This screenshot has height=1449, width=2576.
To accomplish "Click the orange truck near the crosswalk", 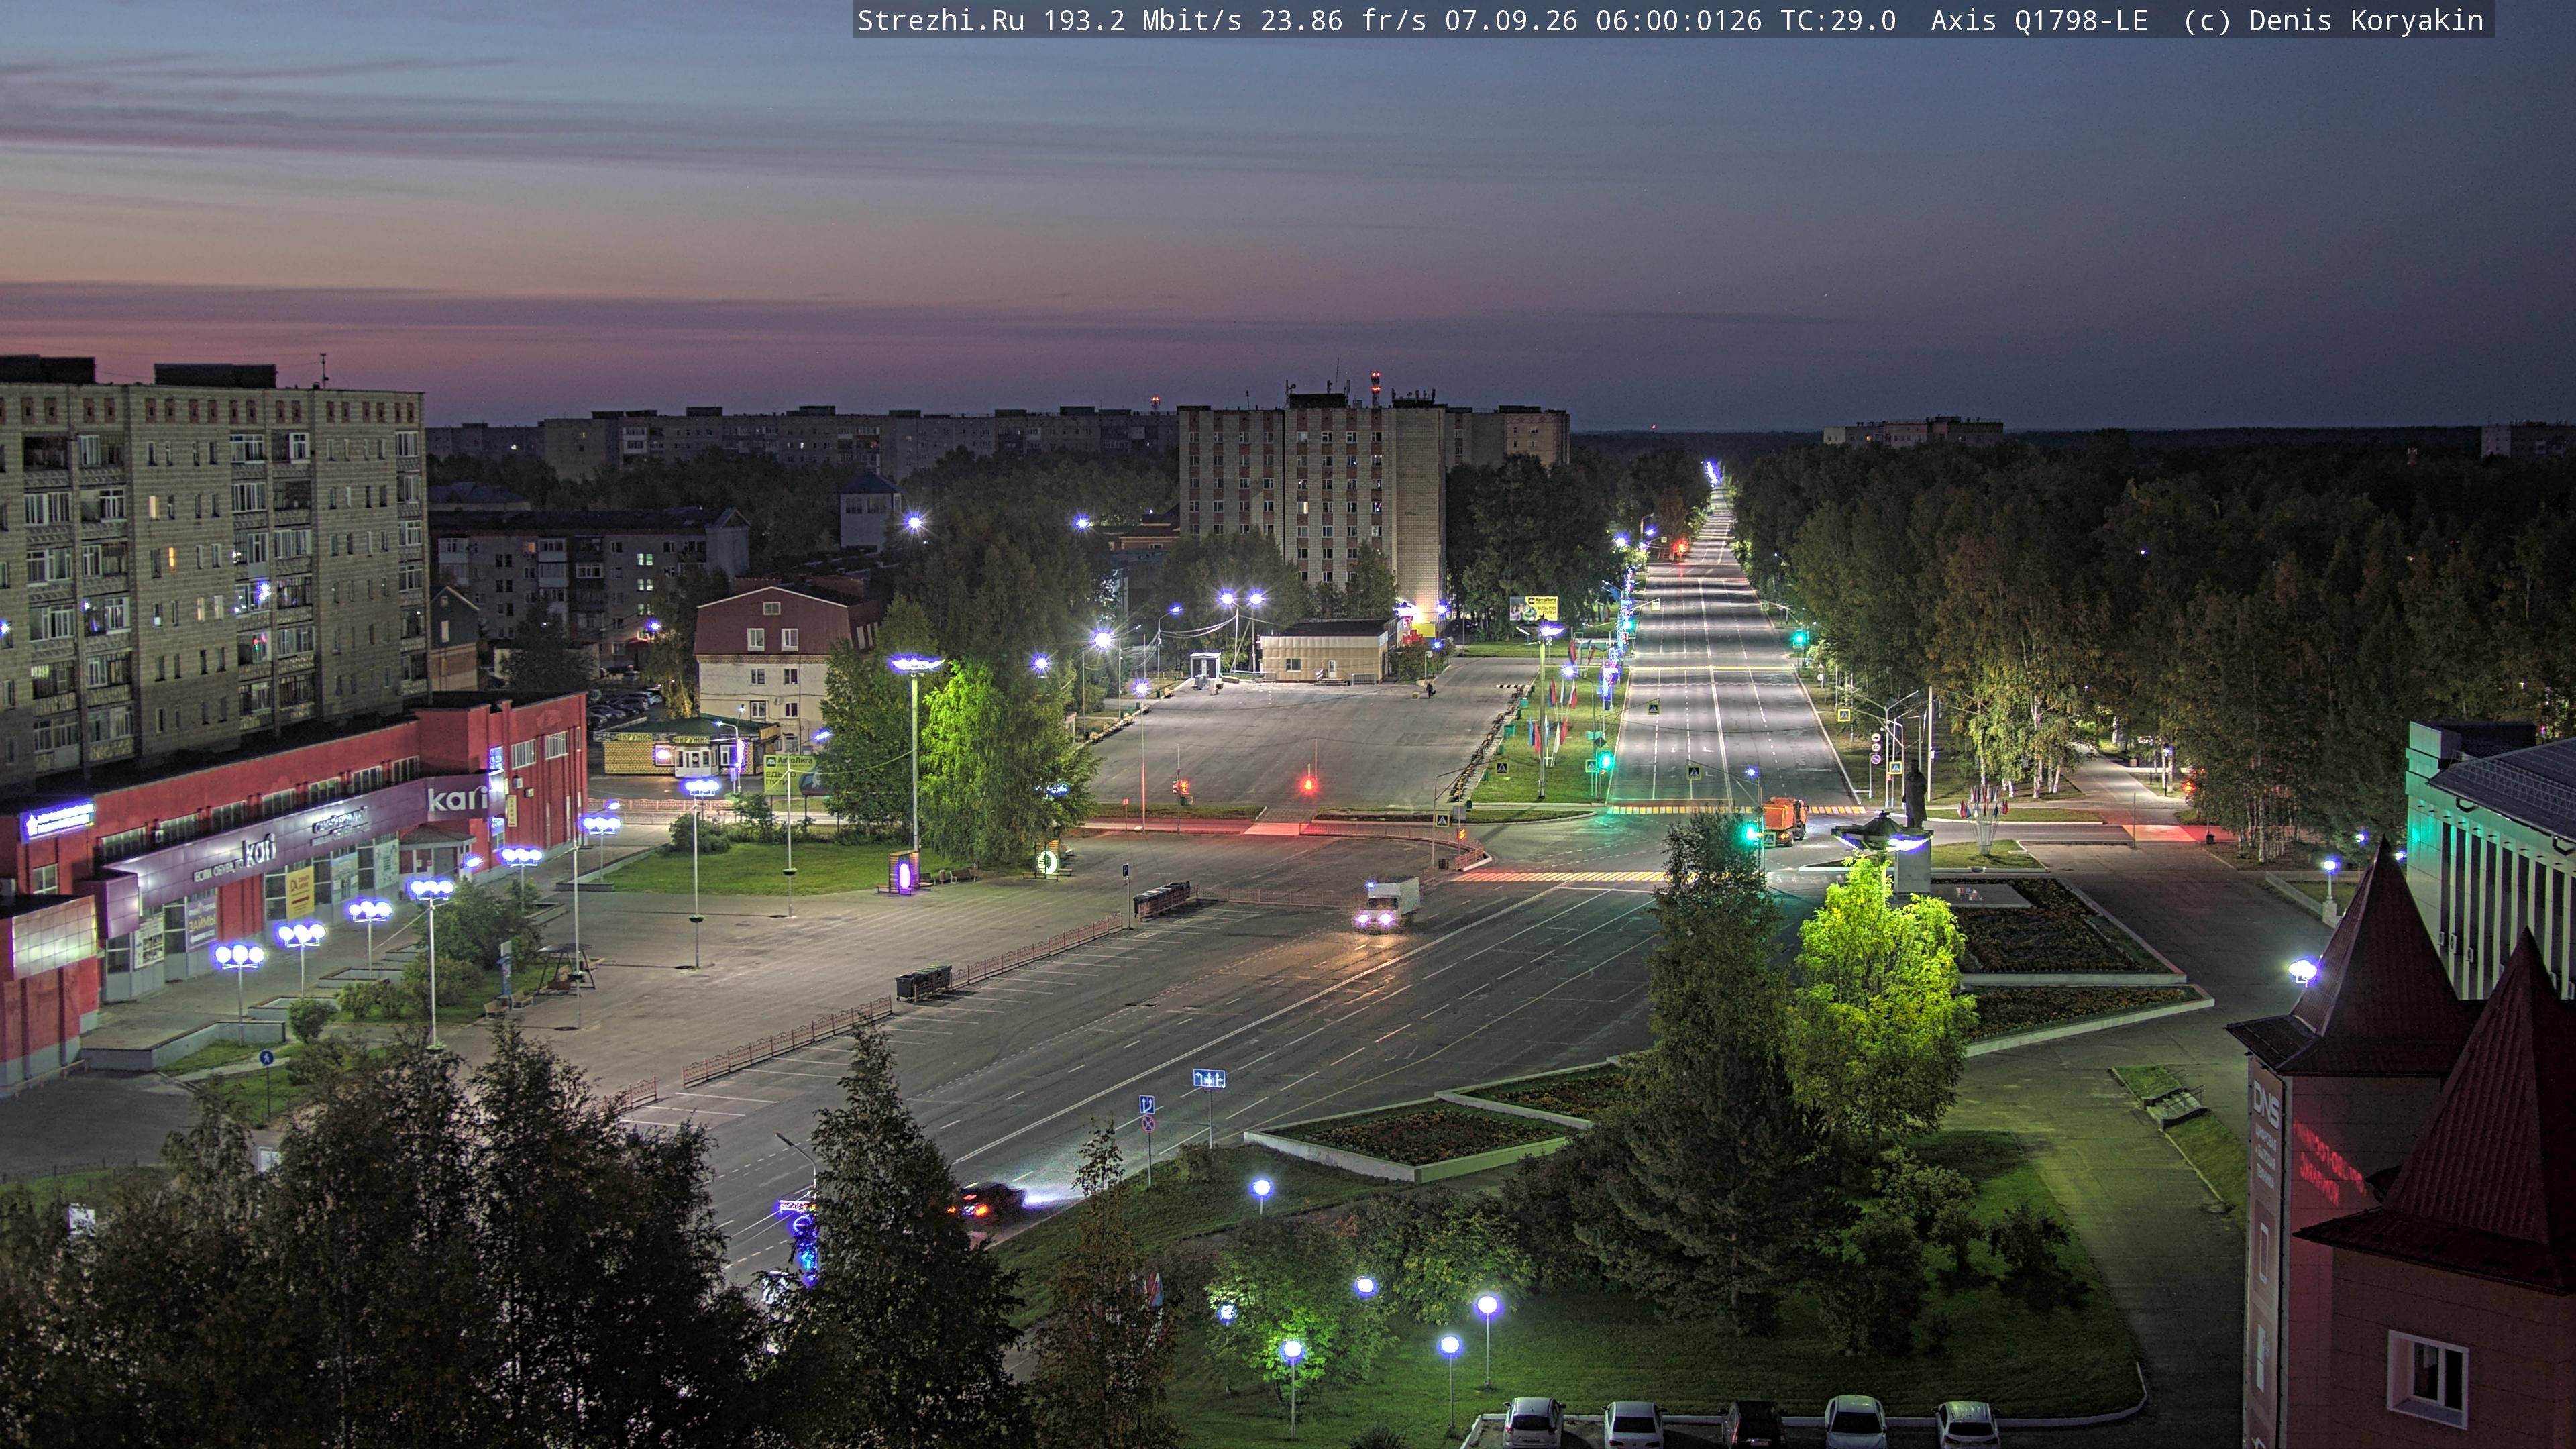I will pyautogui.click(x=1783, y=819).
